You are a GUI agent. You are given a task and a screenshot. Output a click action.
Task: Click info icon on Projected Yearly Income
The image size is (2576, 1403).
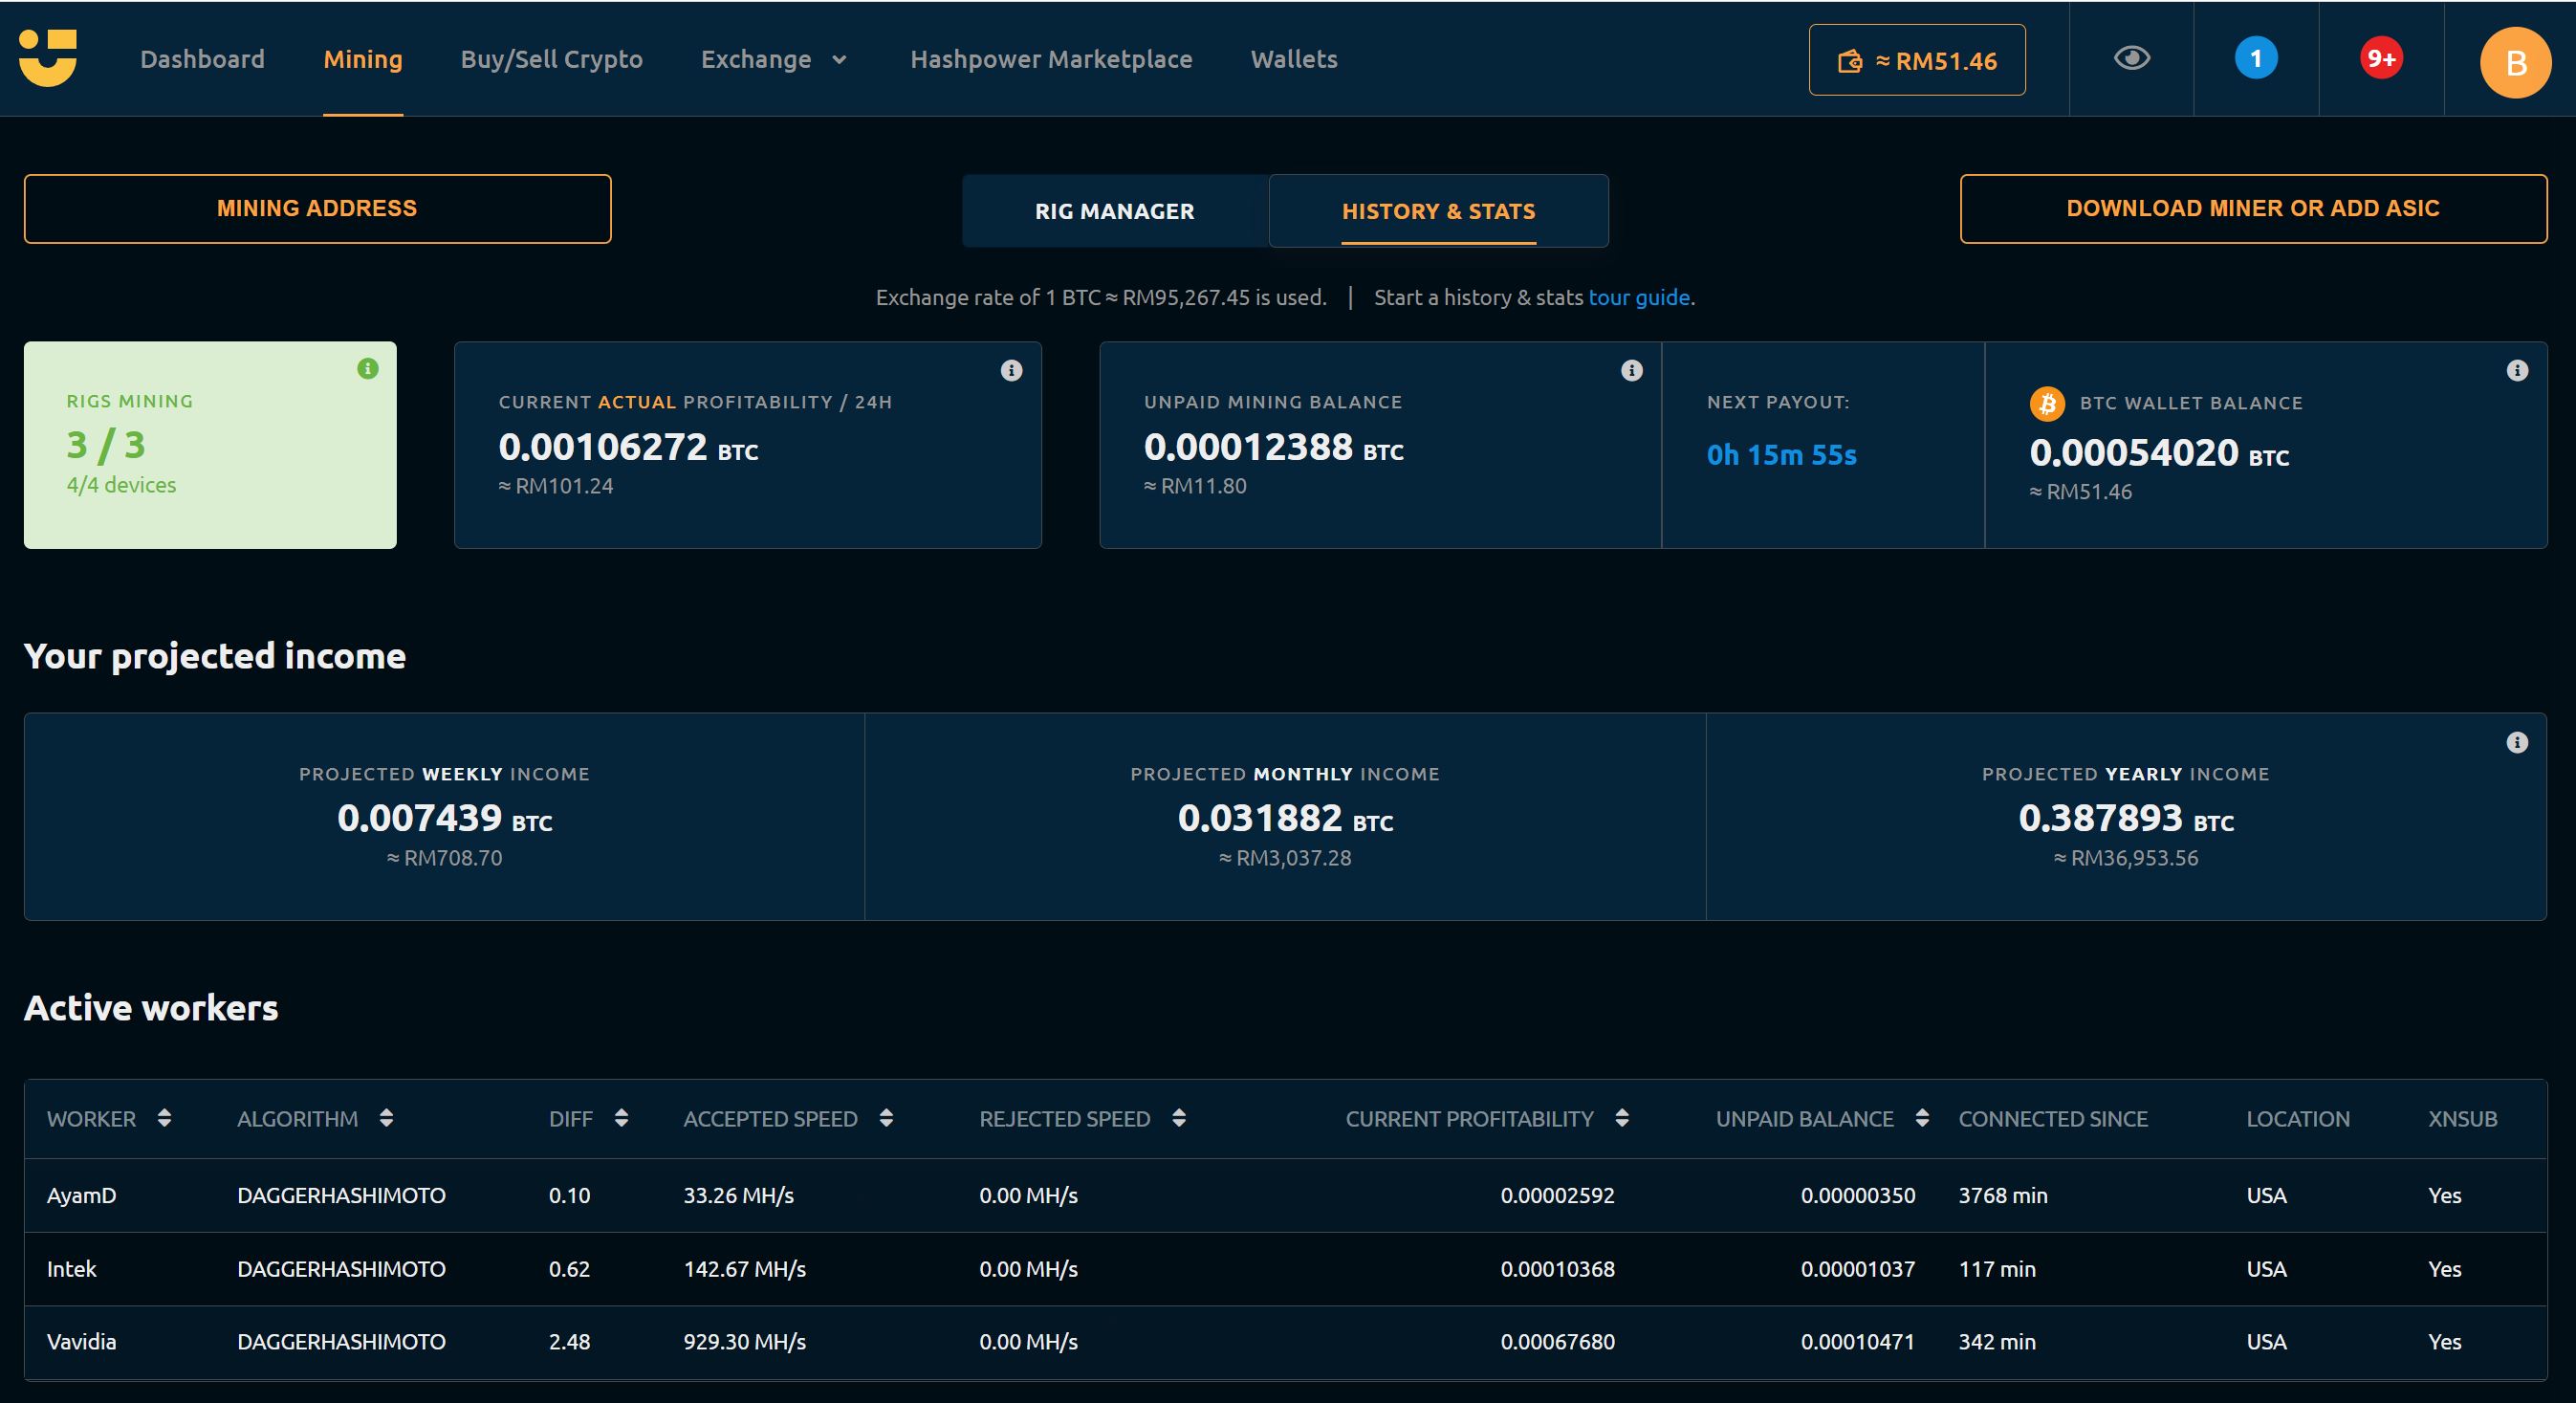(x=2517, y=742)
